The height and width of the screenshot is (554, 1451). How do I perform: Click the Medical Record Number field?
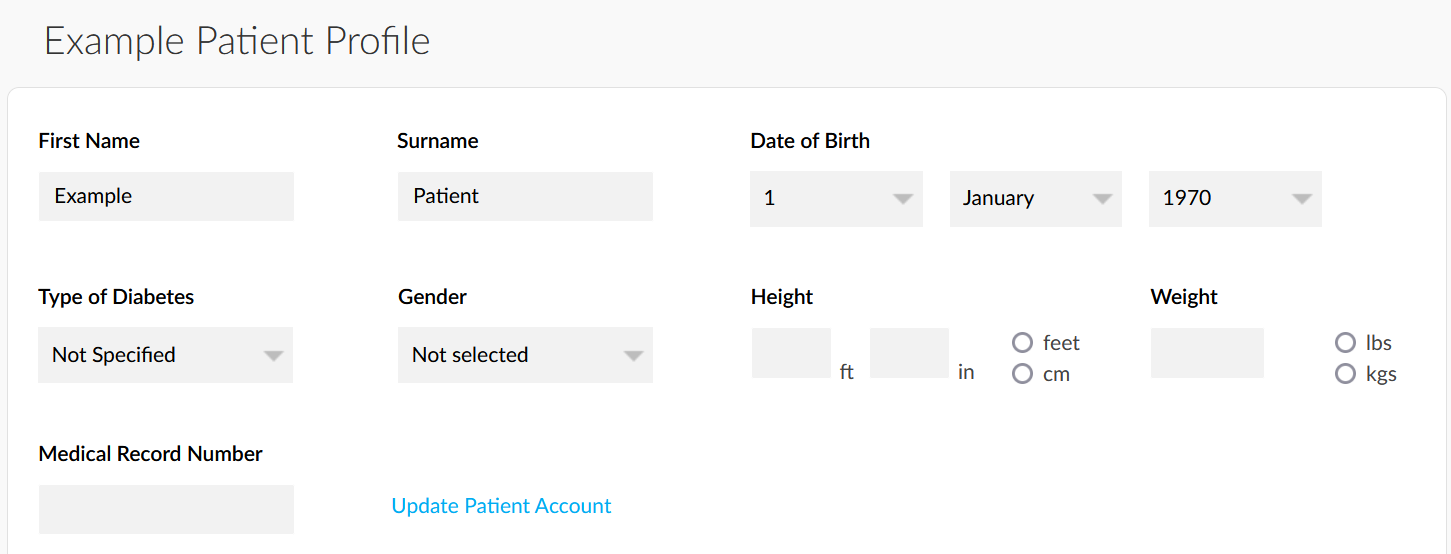pos(166,509)
